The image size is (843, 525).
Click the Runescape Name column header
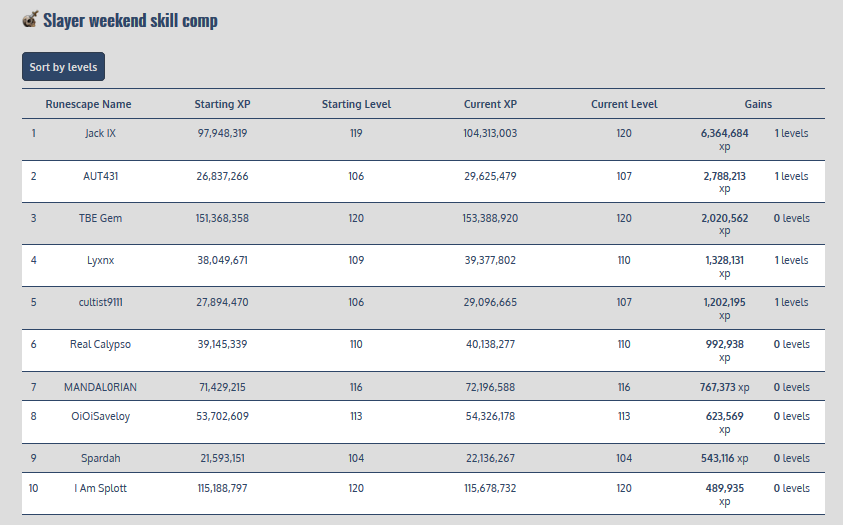click(88, 104)
